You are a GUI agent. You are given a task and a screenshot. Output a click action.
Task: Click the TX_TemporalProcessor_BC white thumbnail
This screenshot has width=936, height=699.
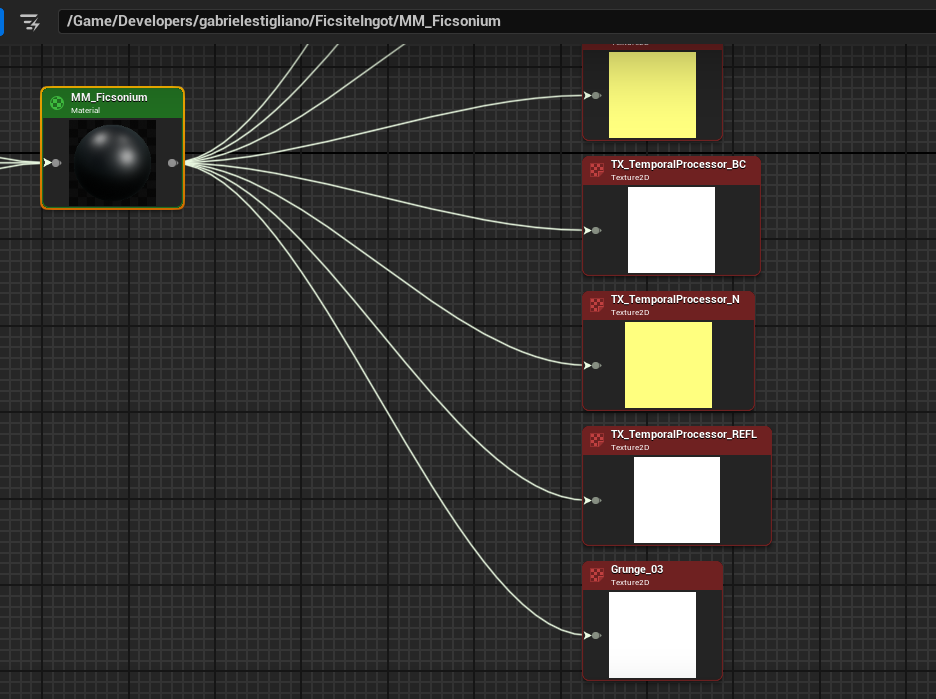(672, 230)
